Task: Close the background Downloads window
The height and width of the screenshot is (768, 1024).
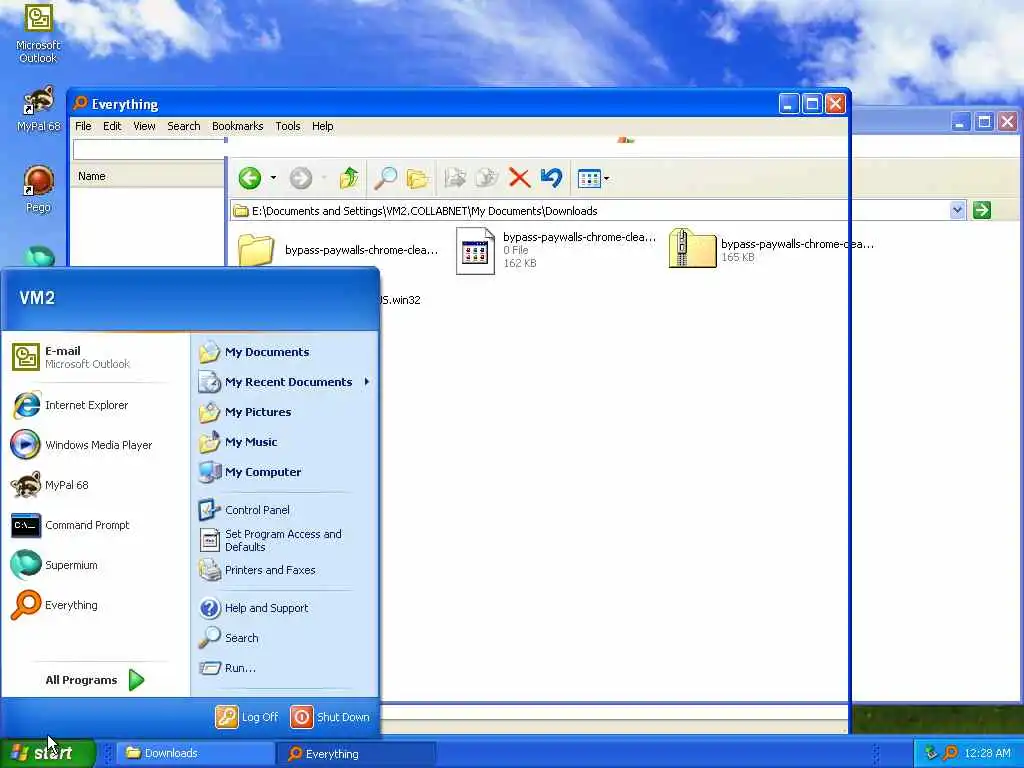Action: click(x=1008, y=121)
